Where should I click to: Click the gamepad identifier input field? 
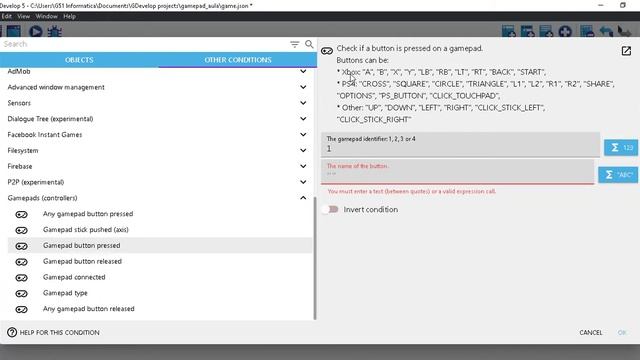pos(460,145)
